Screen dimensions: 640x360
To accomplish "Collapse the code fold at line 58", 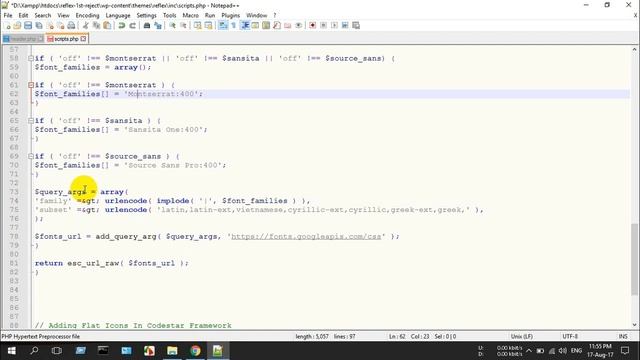I will [x=31, y=58].
